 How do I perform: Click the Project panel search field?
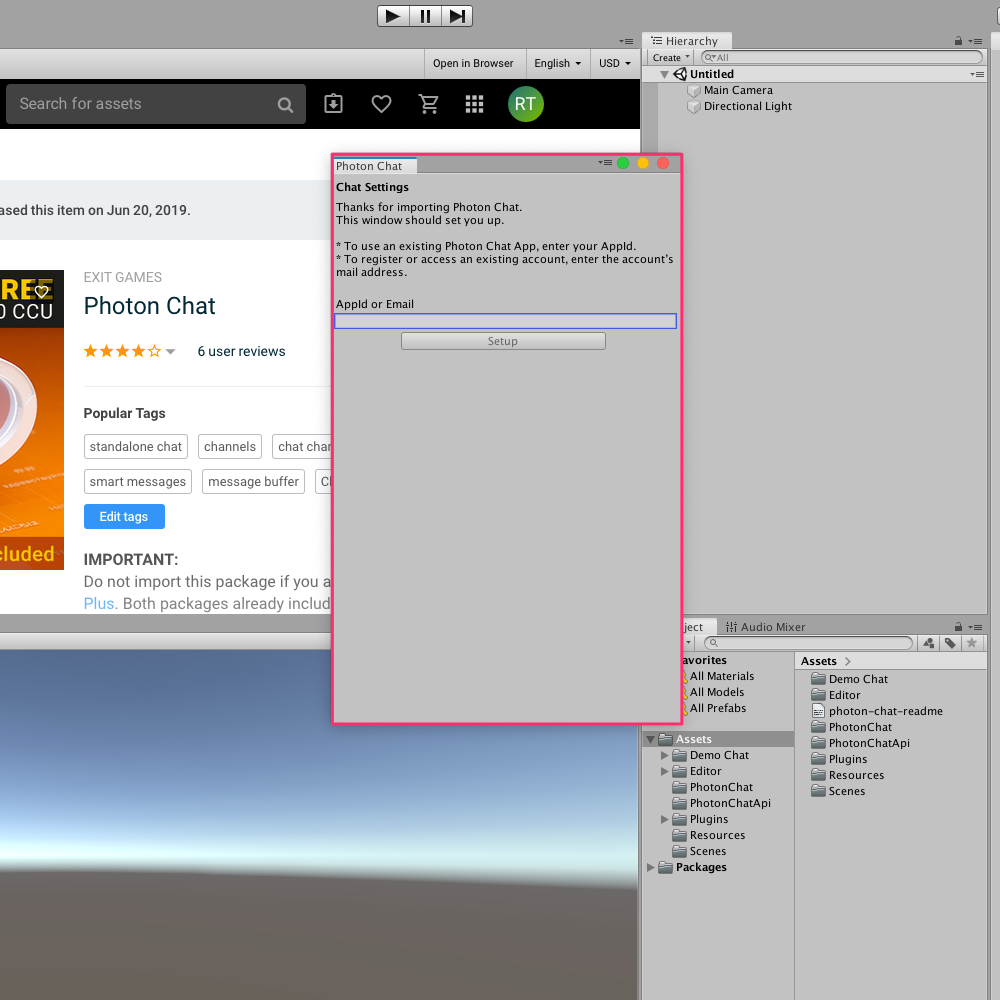click(809, 643)
